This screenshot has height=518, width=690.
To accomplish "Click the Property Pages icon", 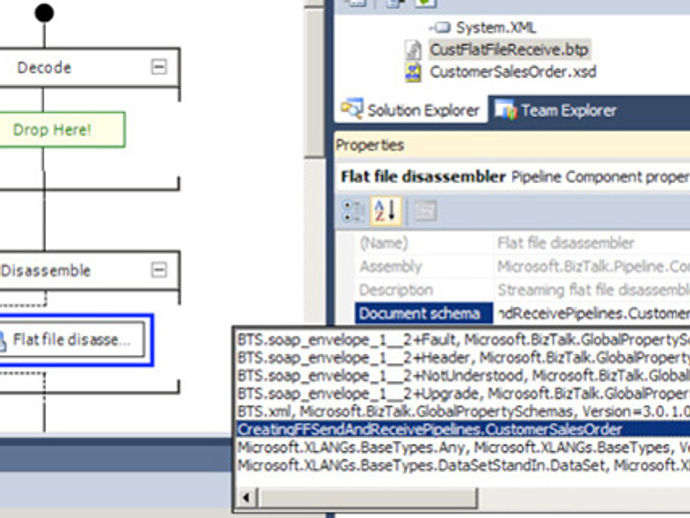I will click(x=426, y=211).
